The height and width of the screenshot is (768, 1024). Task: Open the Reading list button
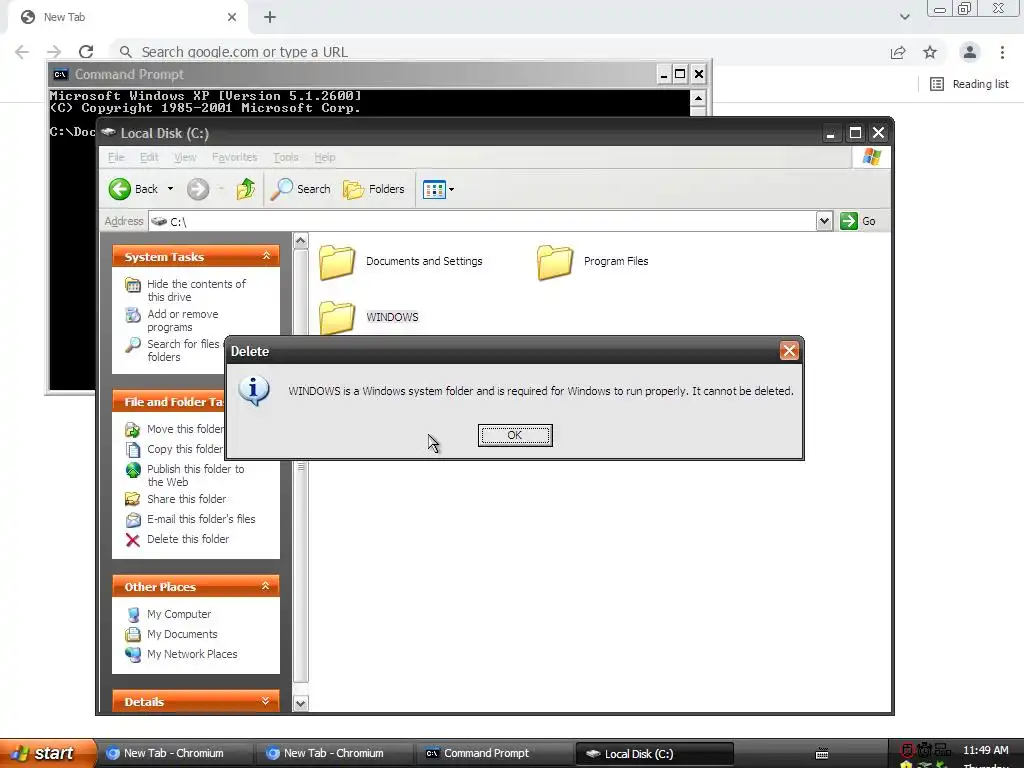click(x=969, y=84)
